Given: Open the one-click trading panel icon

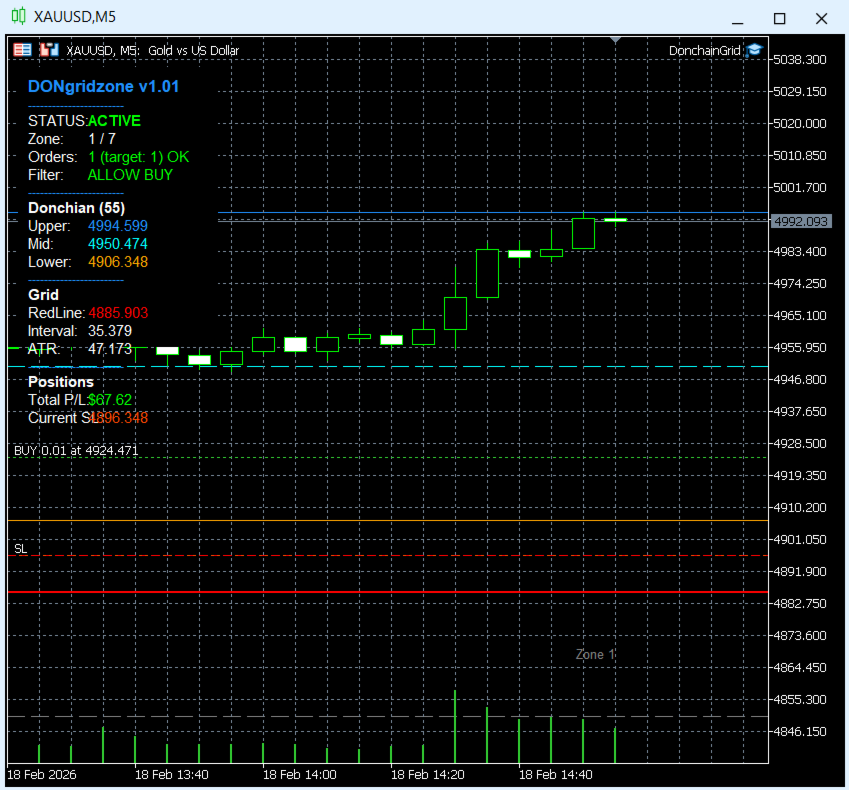Looking at the screenshot, I should [22, 50].
